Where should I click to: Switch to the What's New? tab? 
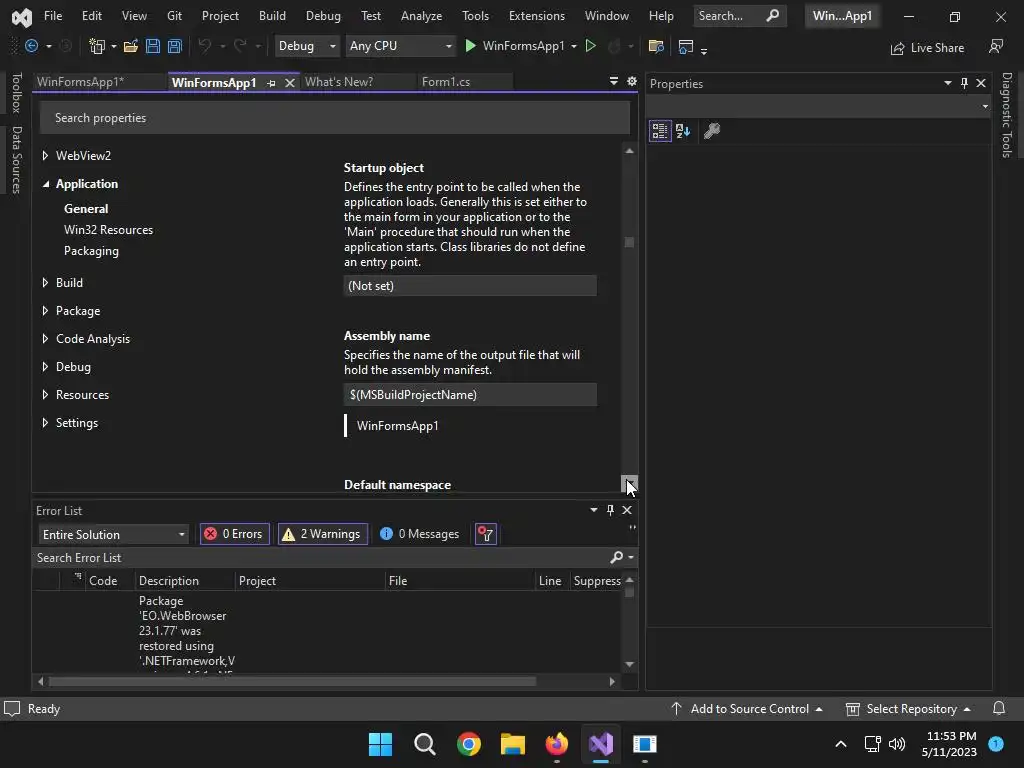[339, 82]
